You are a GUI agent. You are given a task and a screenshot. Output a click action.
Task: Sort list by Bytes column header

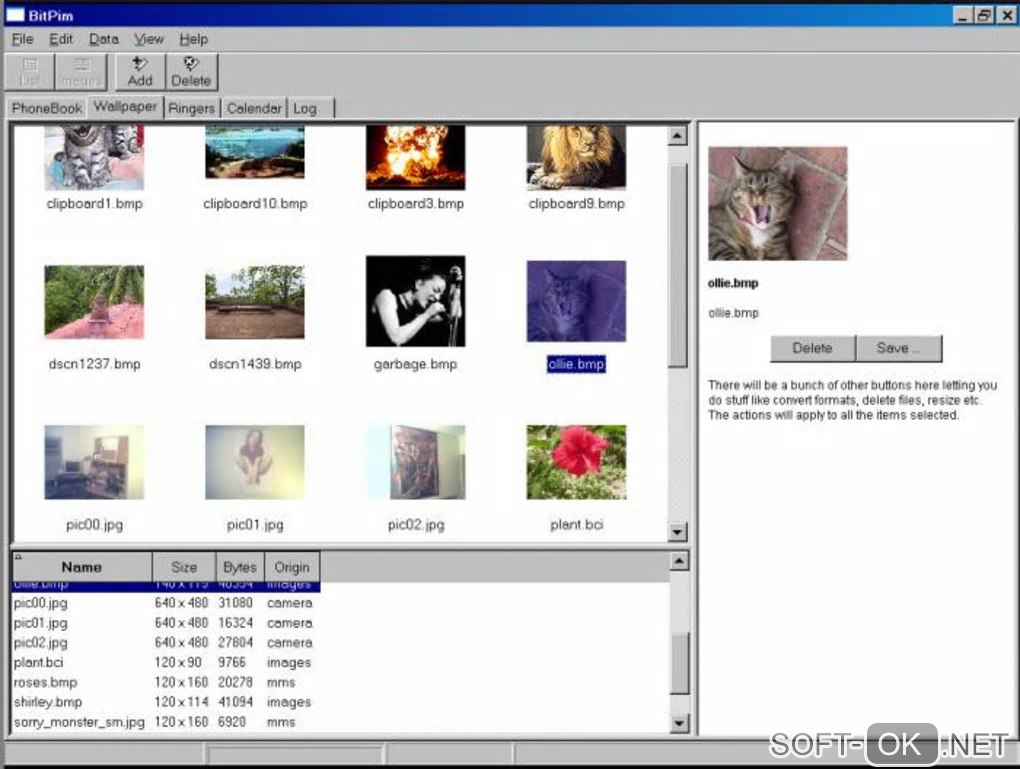(x=240, y=567)
